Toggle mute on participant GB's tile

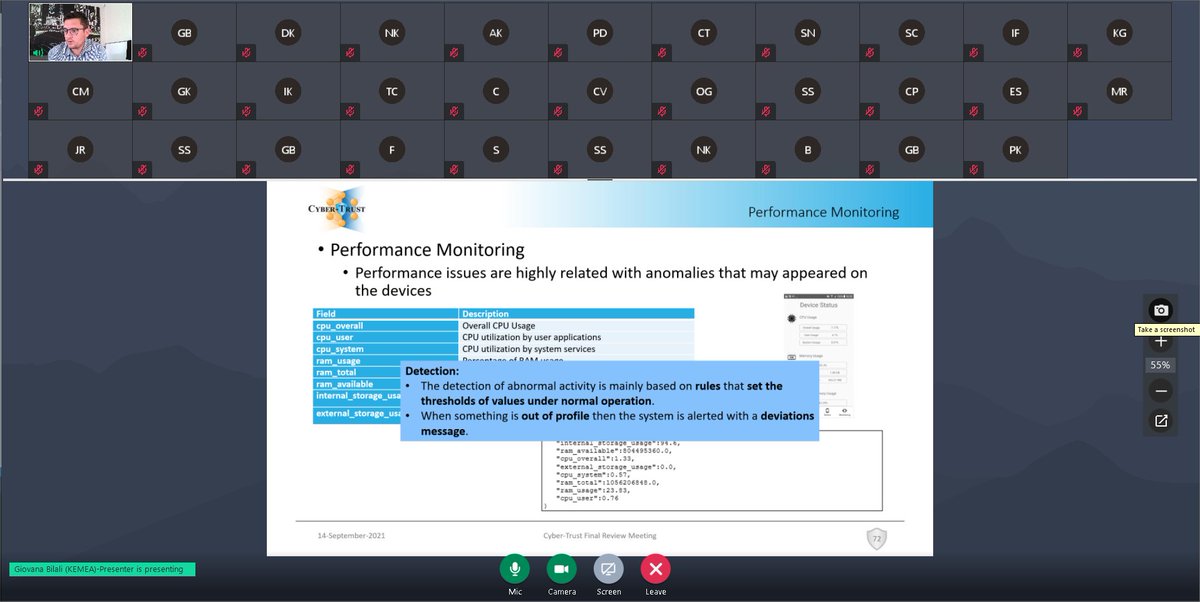click(x=143, y=52)
